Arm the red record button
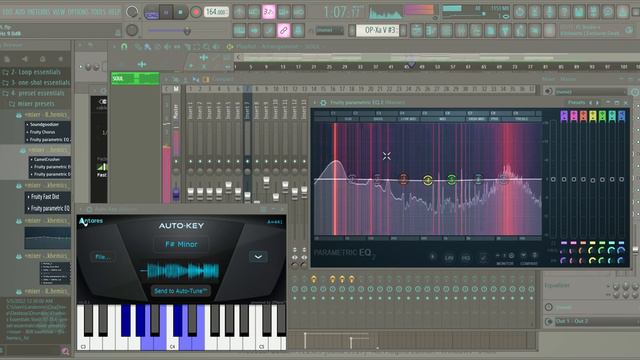Image resolution: width=640 pixels, height=360 pixels. tap(196, 12)
